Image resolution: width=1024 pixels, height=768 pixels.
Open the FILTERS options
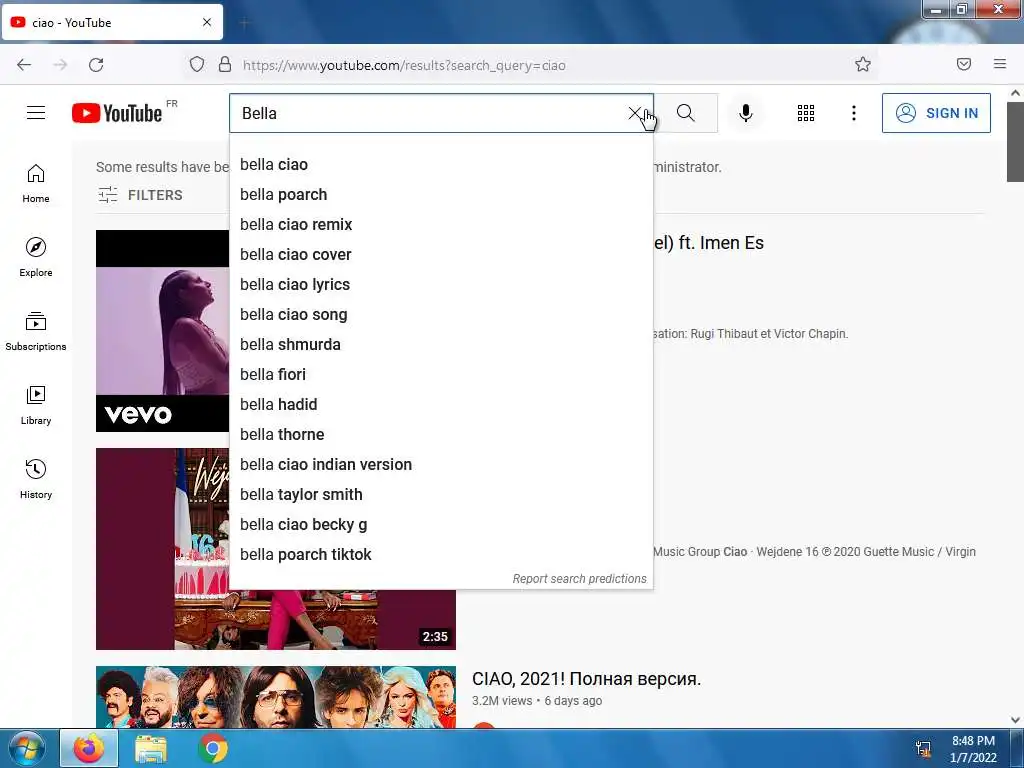click(x=140, y=195)
